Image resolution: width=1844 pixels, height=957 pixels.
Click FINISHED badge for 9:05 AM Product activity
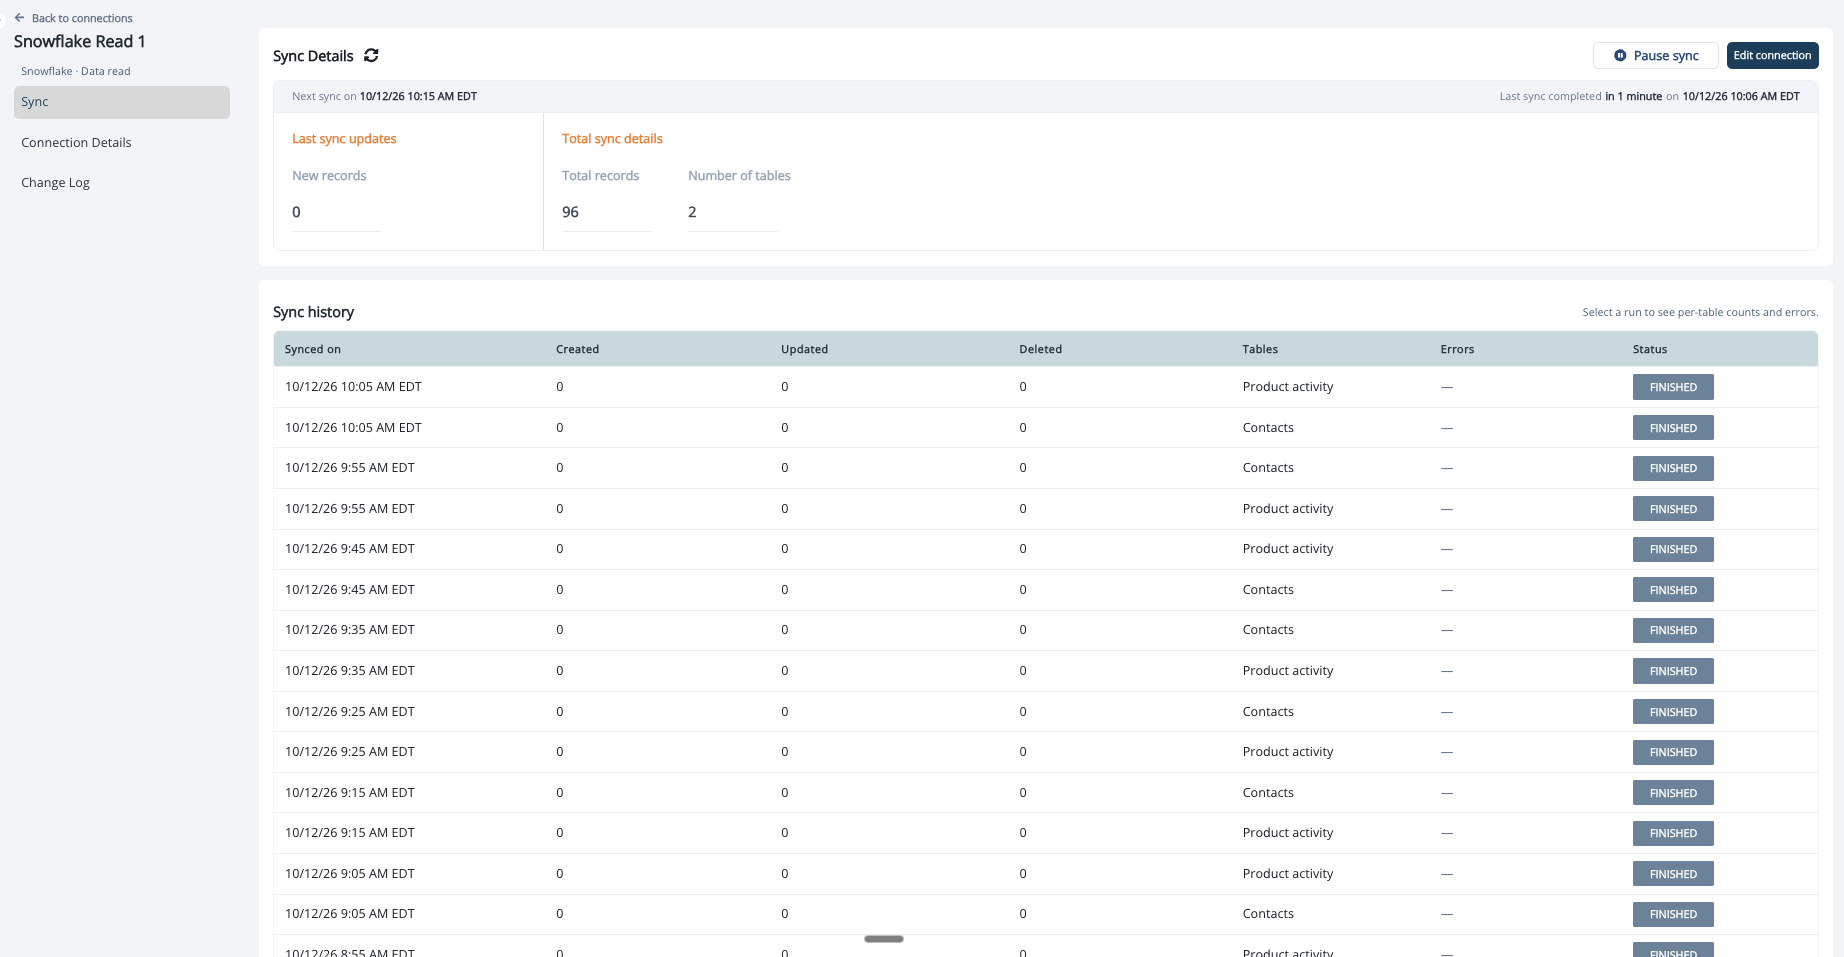(1673, 874)
